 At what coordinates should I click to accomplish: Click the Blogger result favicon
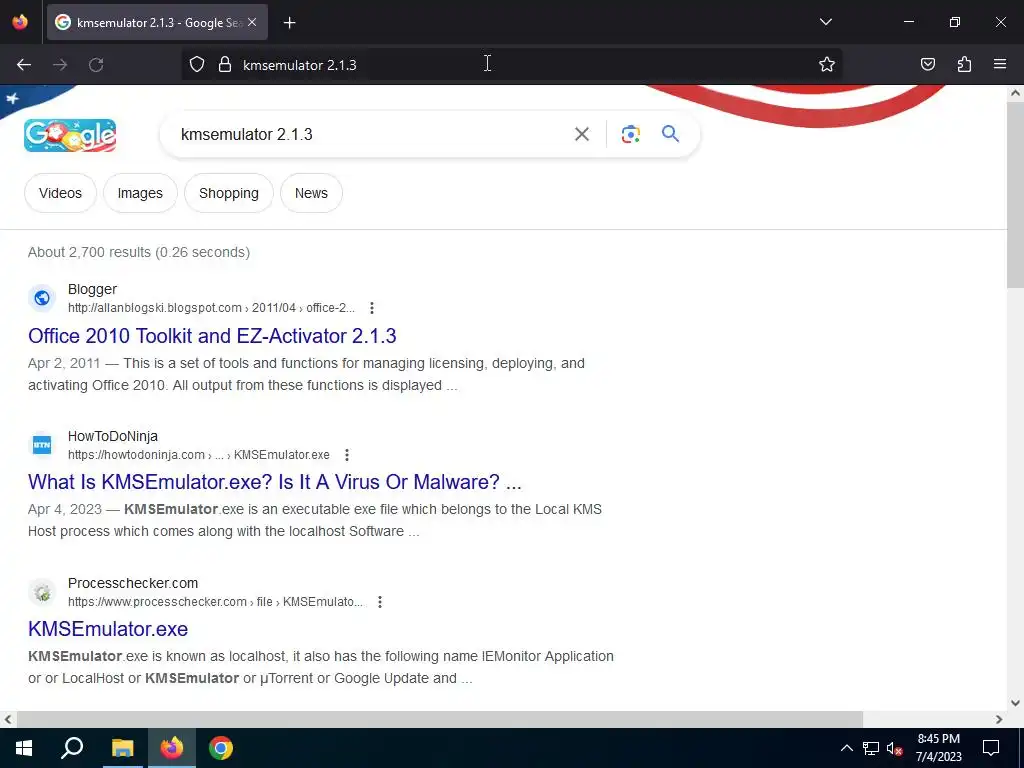(x=42, y=298)
